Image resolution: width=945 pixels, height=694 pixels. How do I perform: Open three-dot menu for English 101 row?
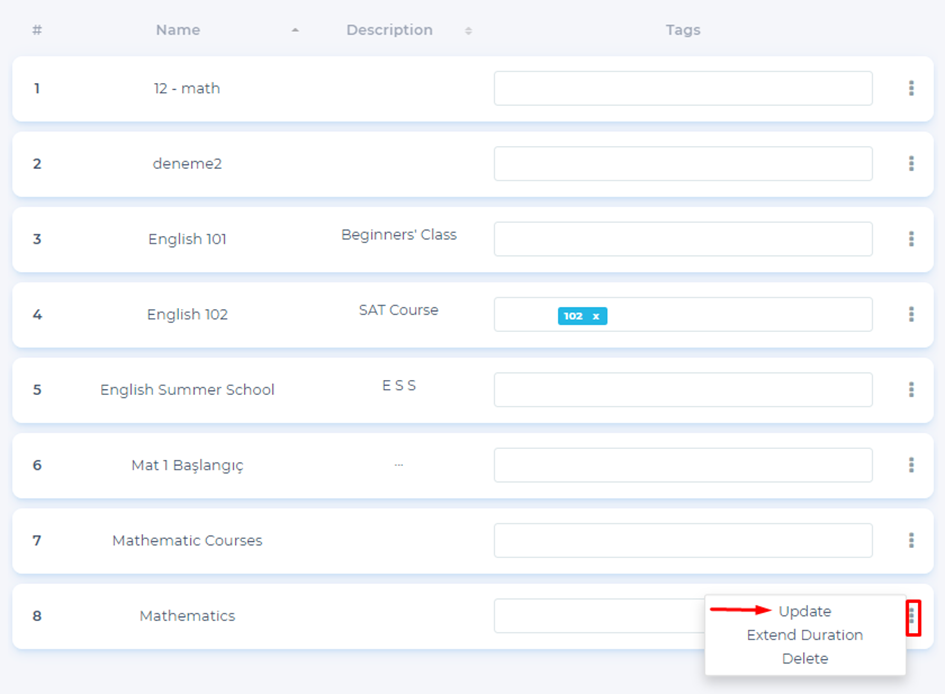pos(911,239)
